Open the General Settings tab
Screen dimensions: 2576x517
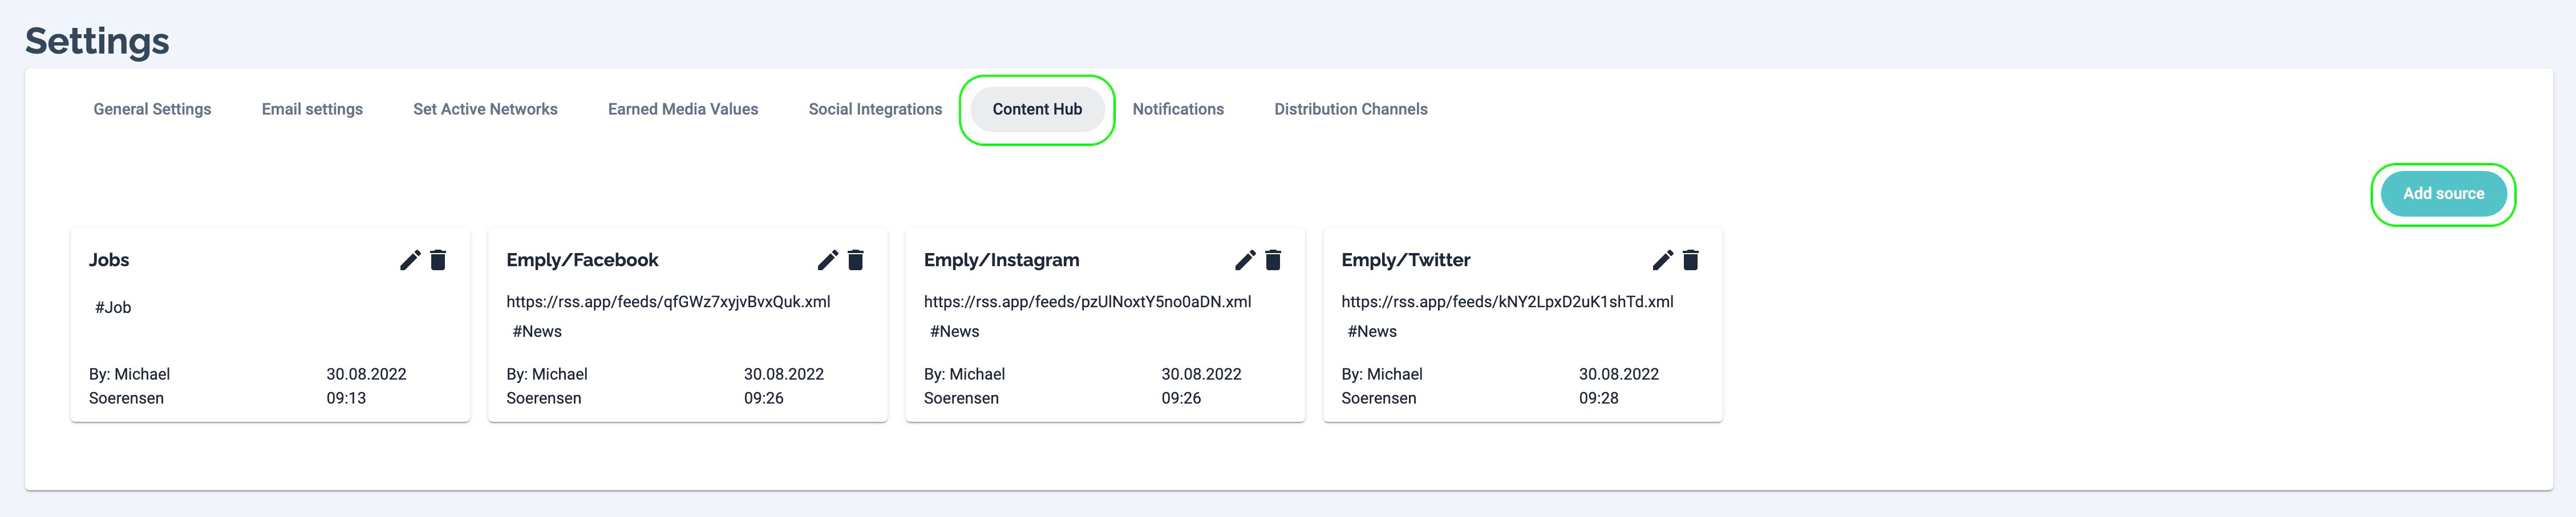152,109
